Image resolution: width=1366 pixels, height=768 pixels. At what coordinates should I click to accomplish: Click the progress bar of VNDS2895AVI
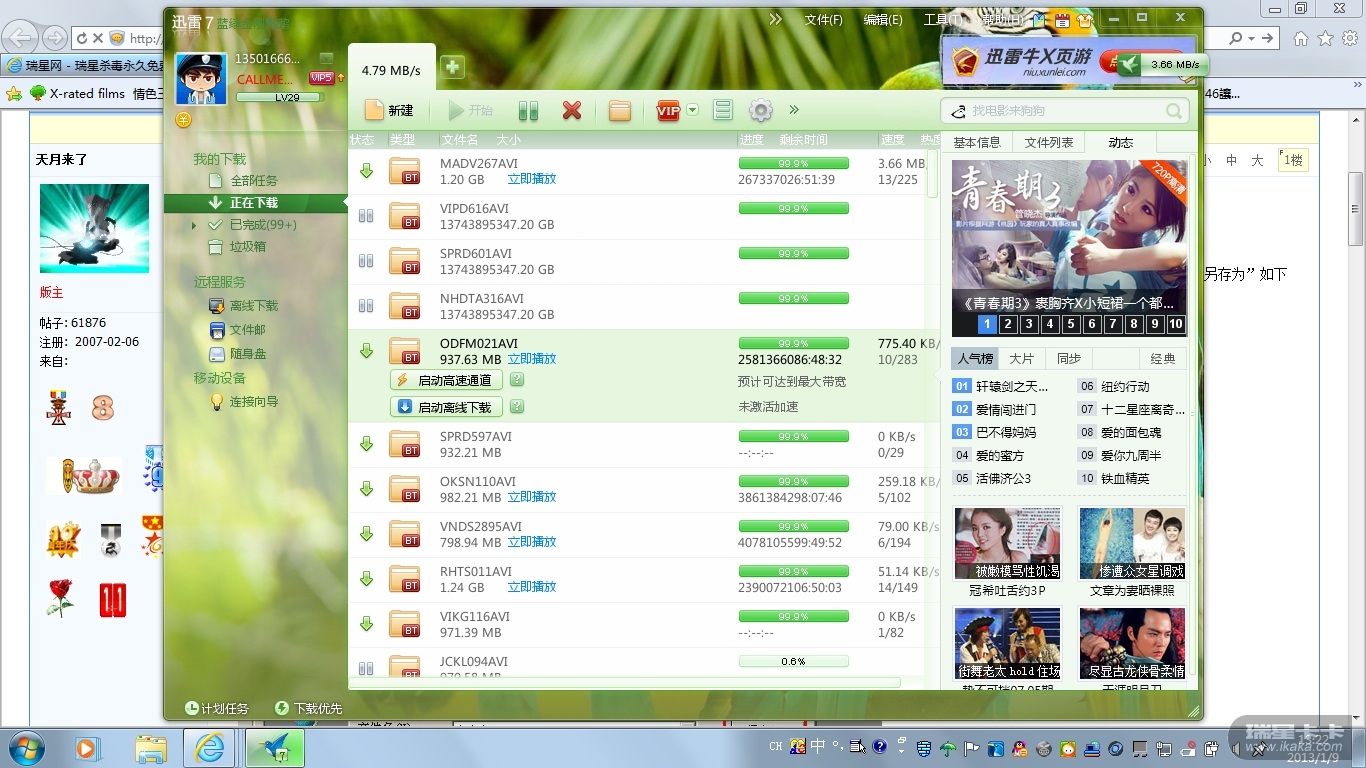pyautogui.click(x=794, y=526)
